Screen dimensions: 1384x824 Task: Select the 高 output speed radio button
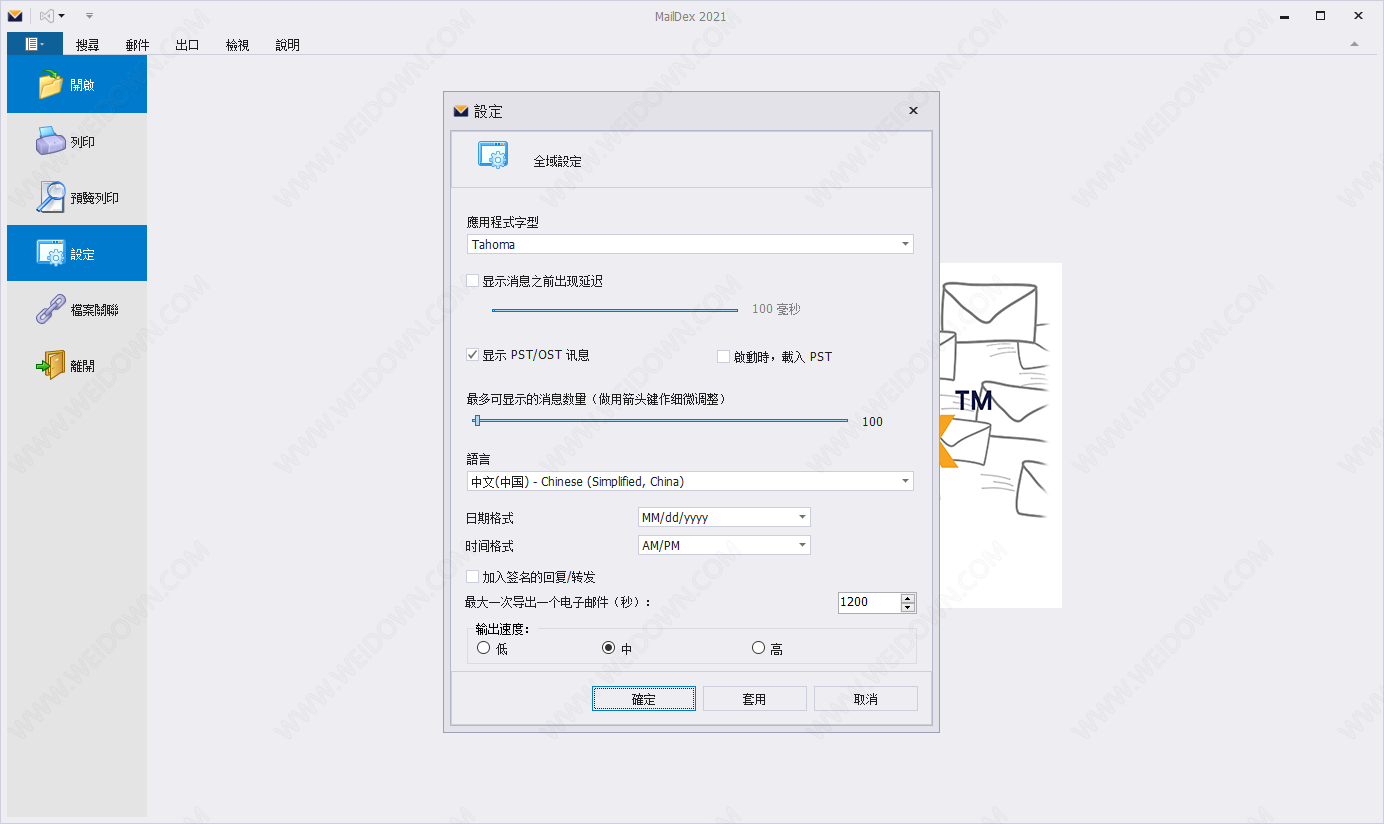[758, 648]
